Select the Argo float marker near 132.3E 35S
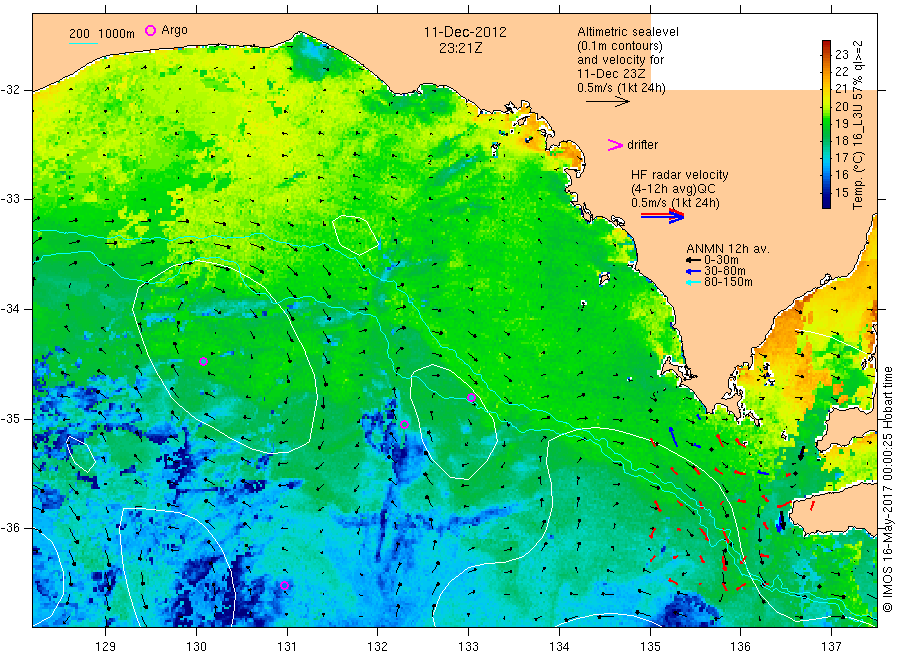The height and width of the screenshot is (660, 900). [x=404, y=425]
